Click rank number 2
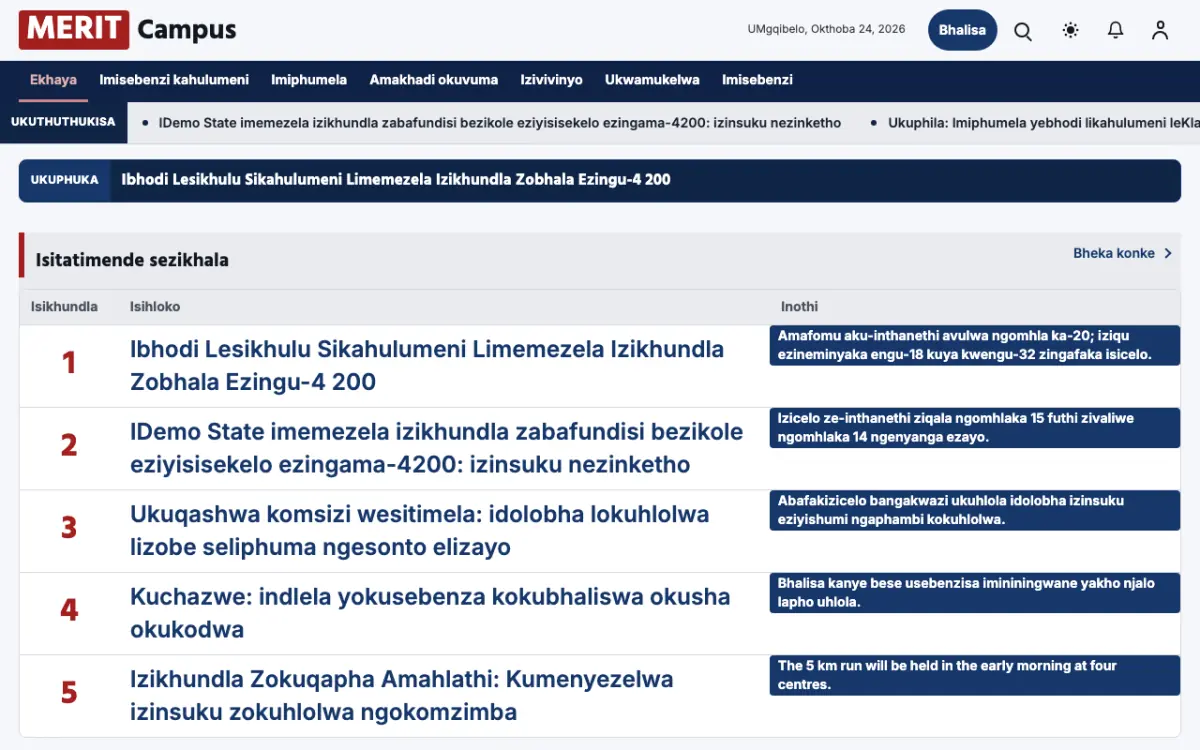Screen dimensions: 1200x750 click(x=69, y=445)
